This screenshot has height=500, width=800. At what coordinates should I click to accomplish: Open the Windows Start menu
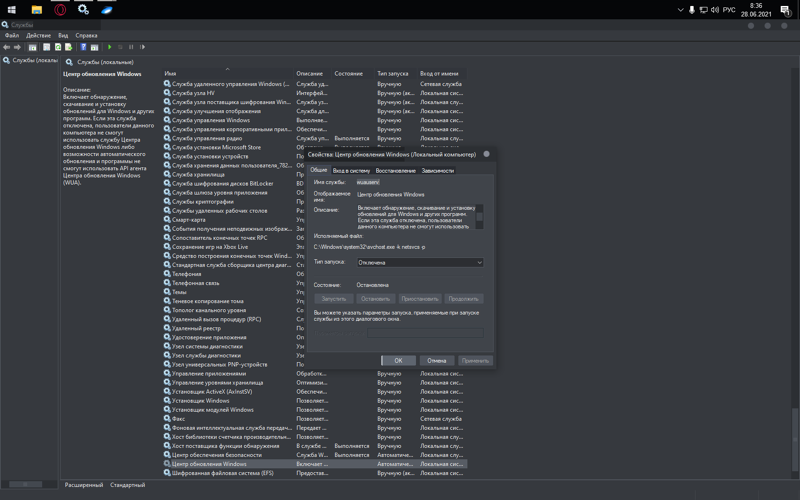click(11, 10)
